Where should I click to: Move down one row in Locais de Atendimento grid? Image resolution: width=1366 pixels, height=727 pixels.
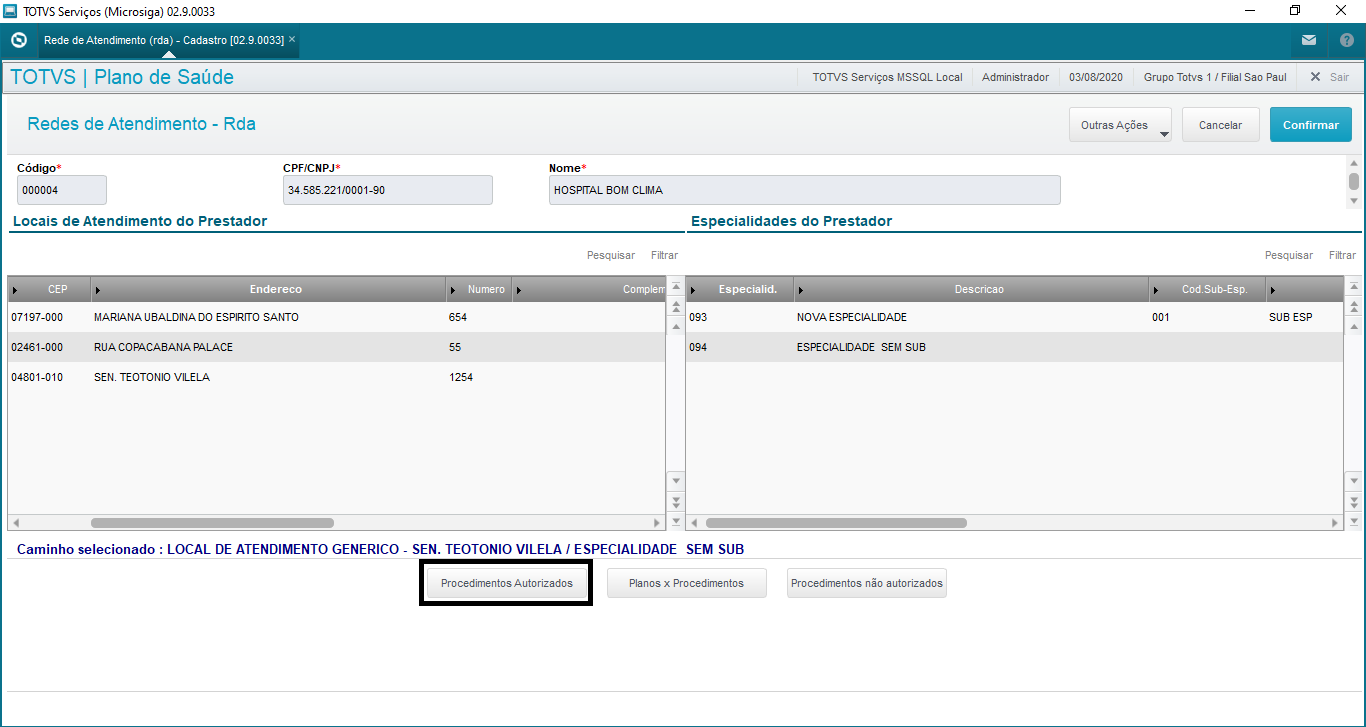[675, 481]
